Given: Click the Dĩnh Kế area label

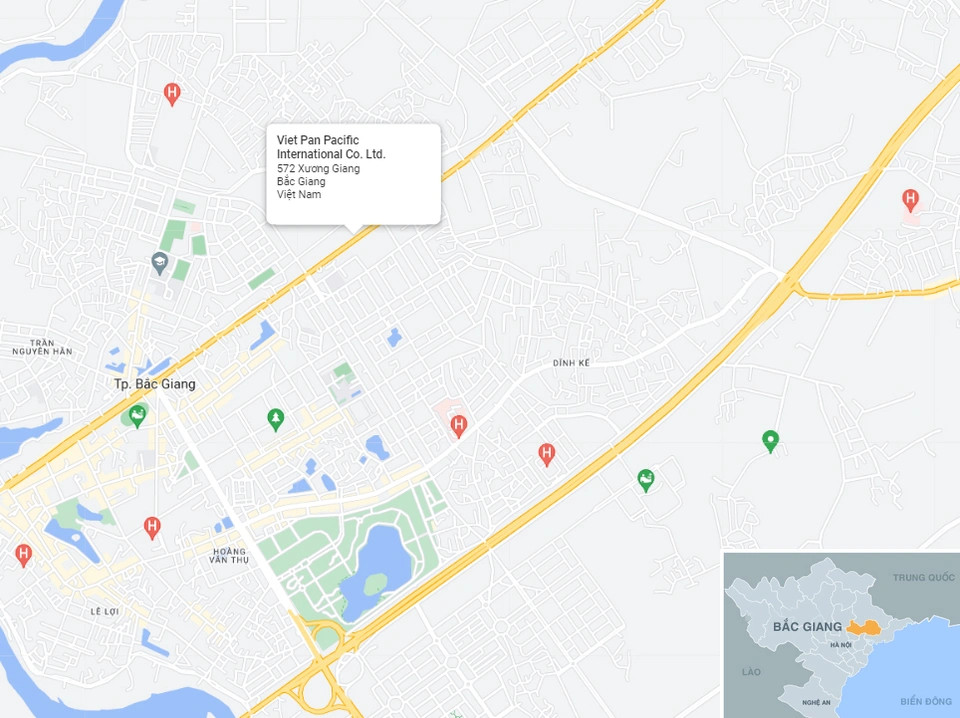Looking at the screenshot, I should pos(571,363).
